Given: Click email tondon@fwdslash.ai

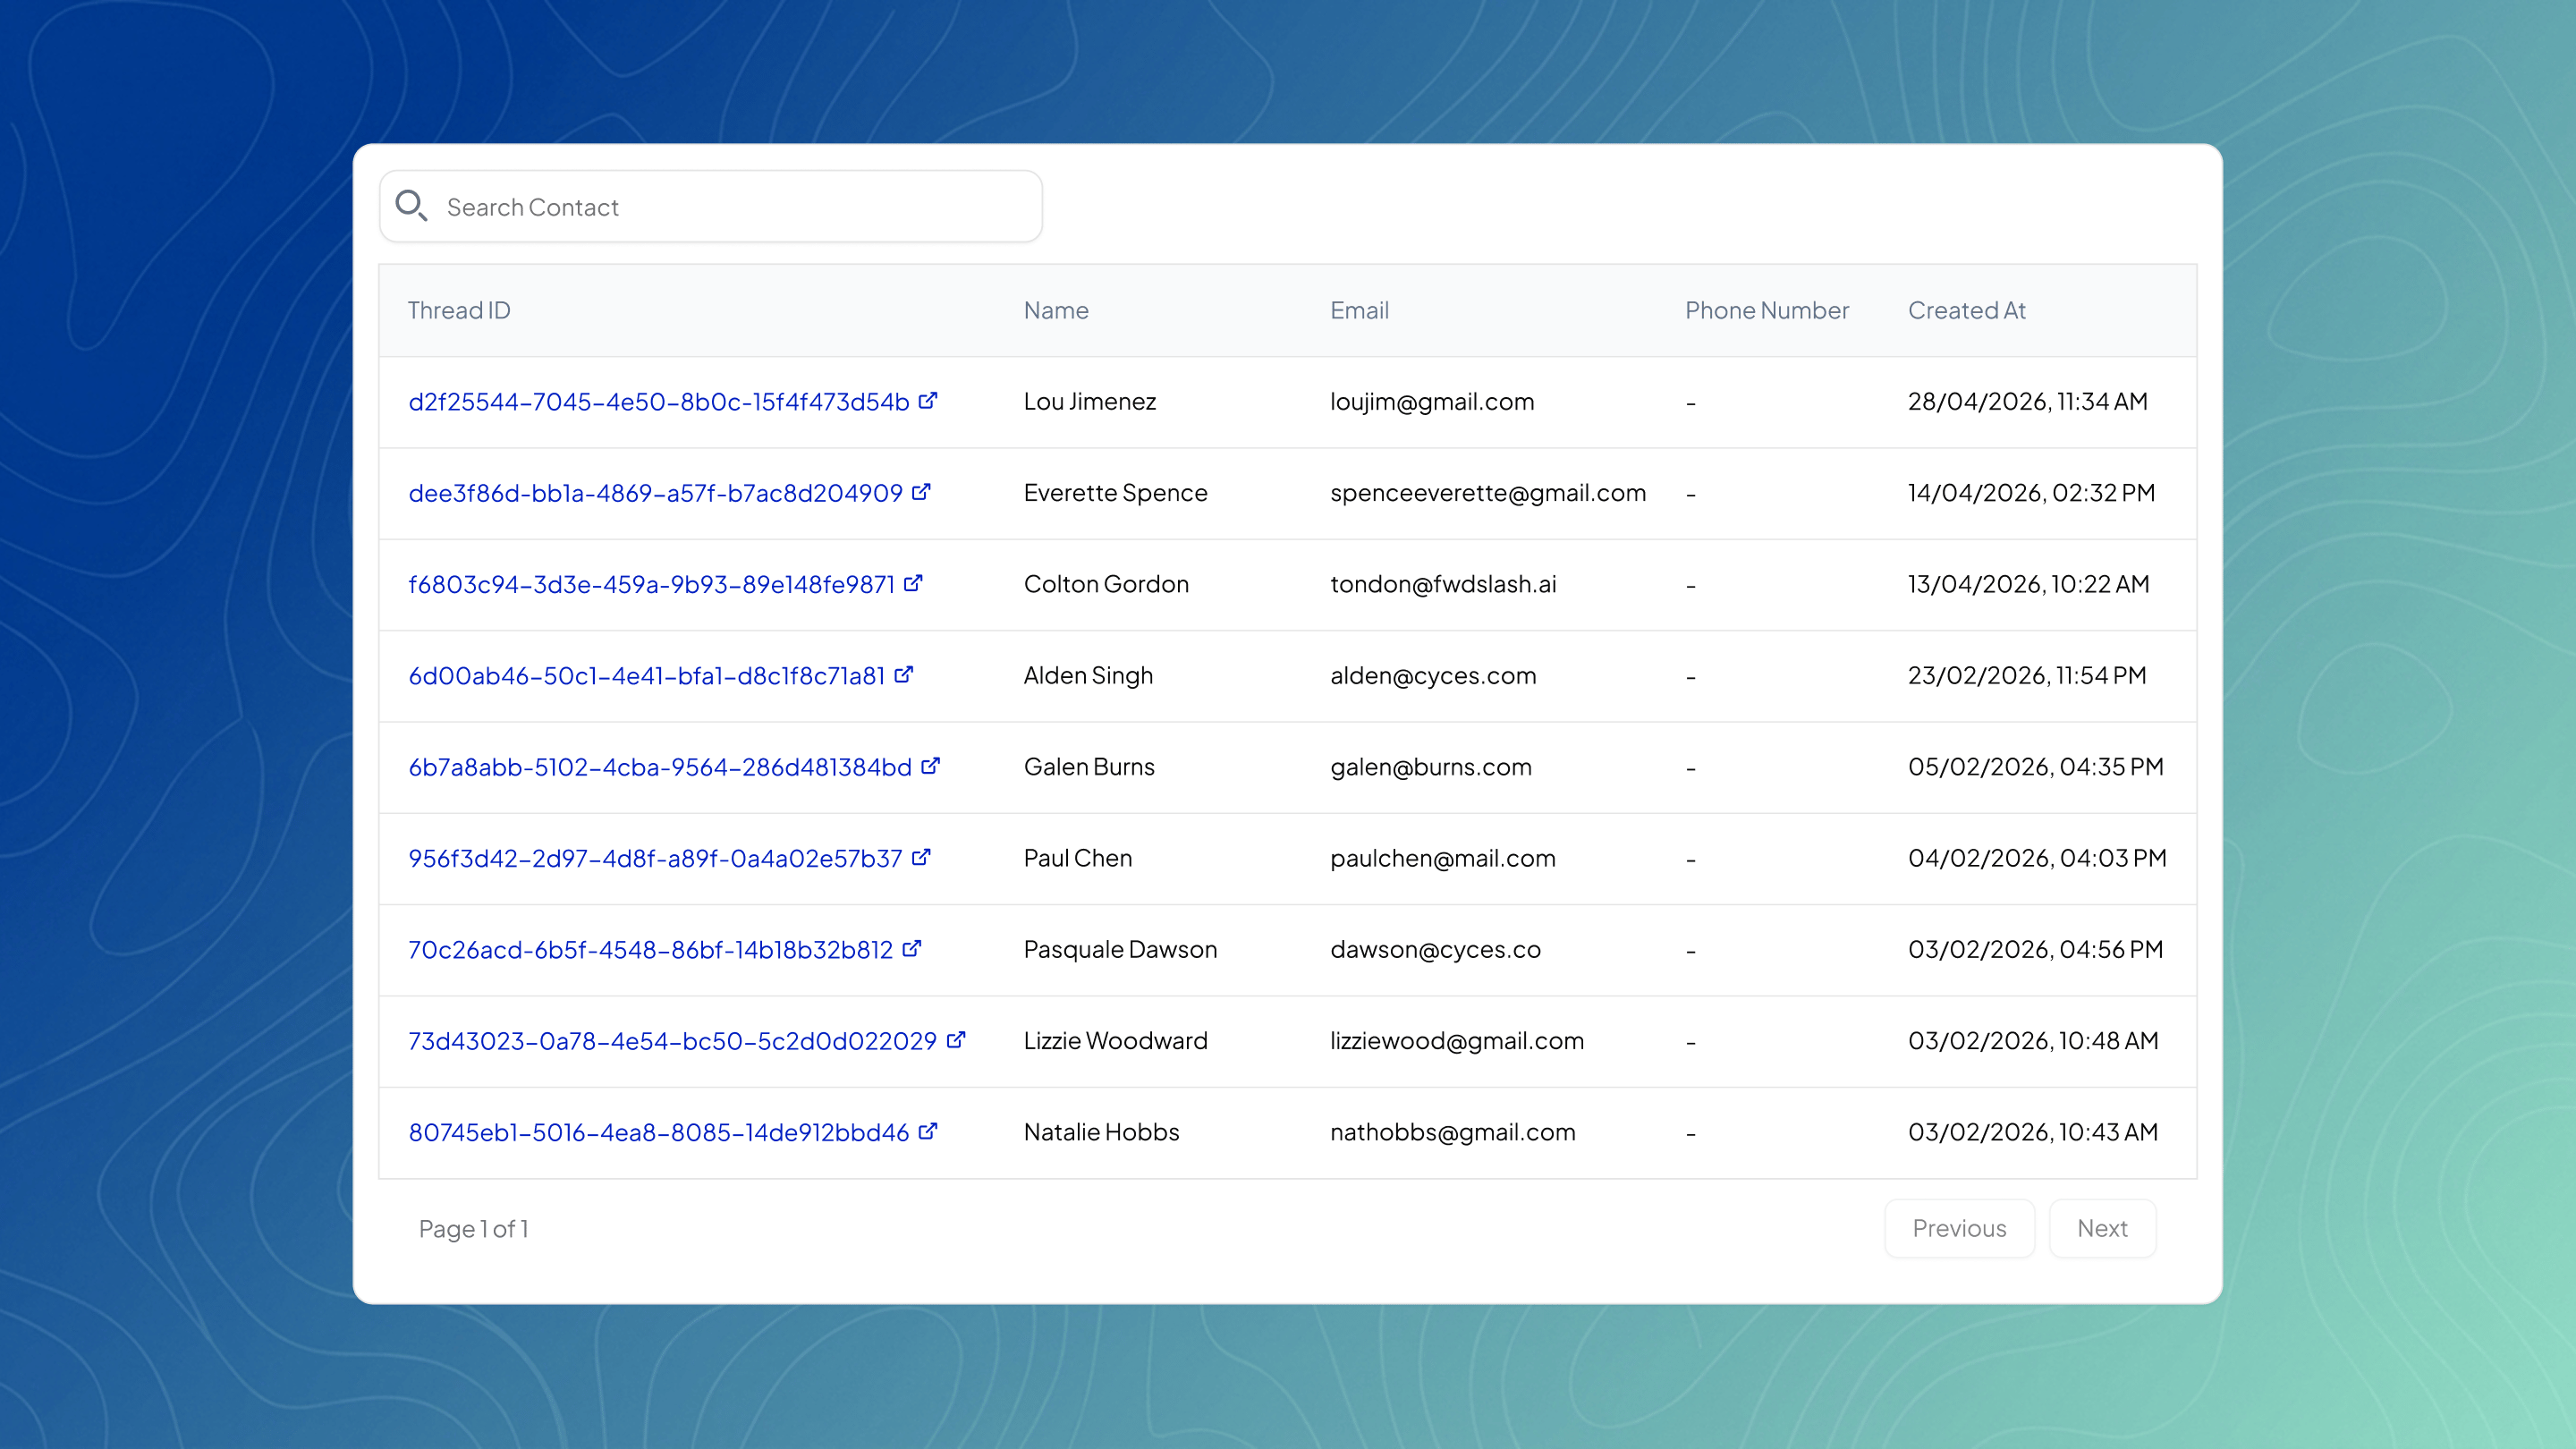Looking at the screenshot, I should point(1443,584).
